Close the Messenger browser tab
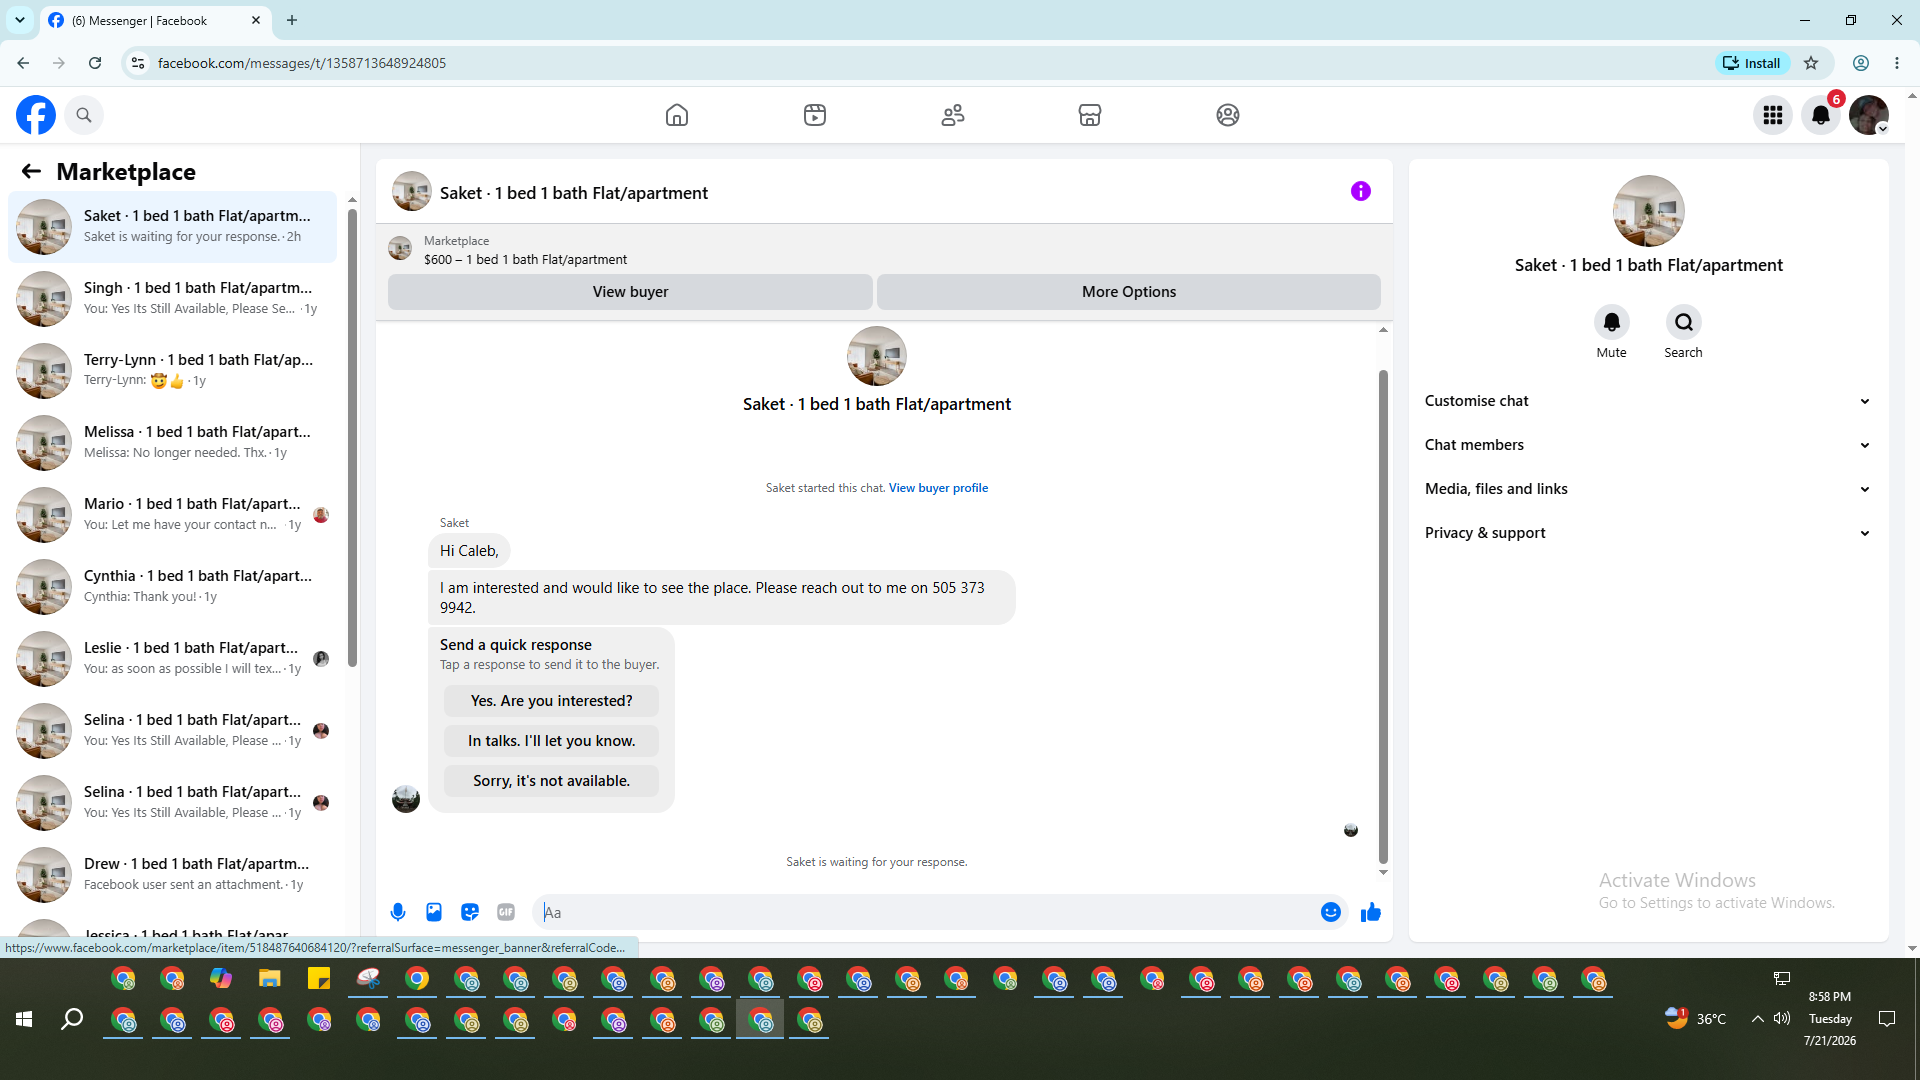 click(x=256, y=20)
